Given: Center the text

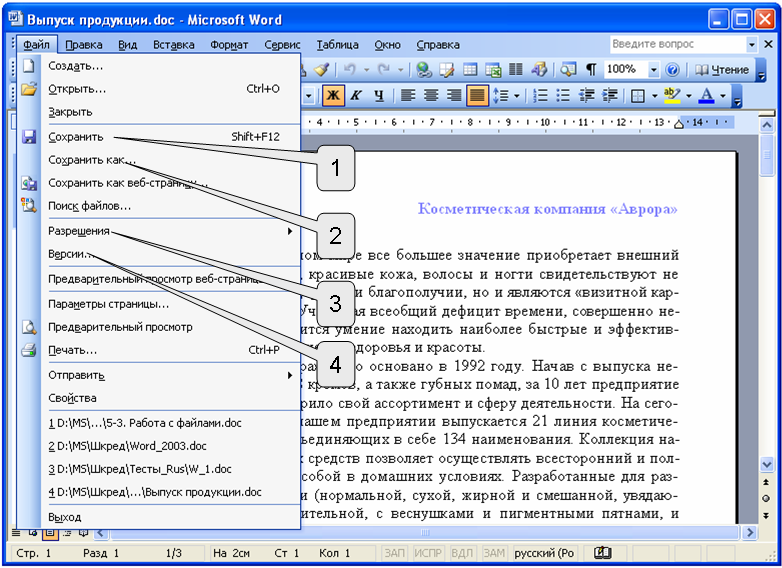Looking at the screenshot, I should pyautogui.click(x=431, y=95).
